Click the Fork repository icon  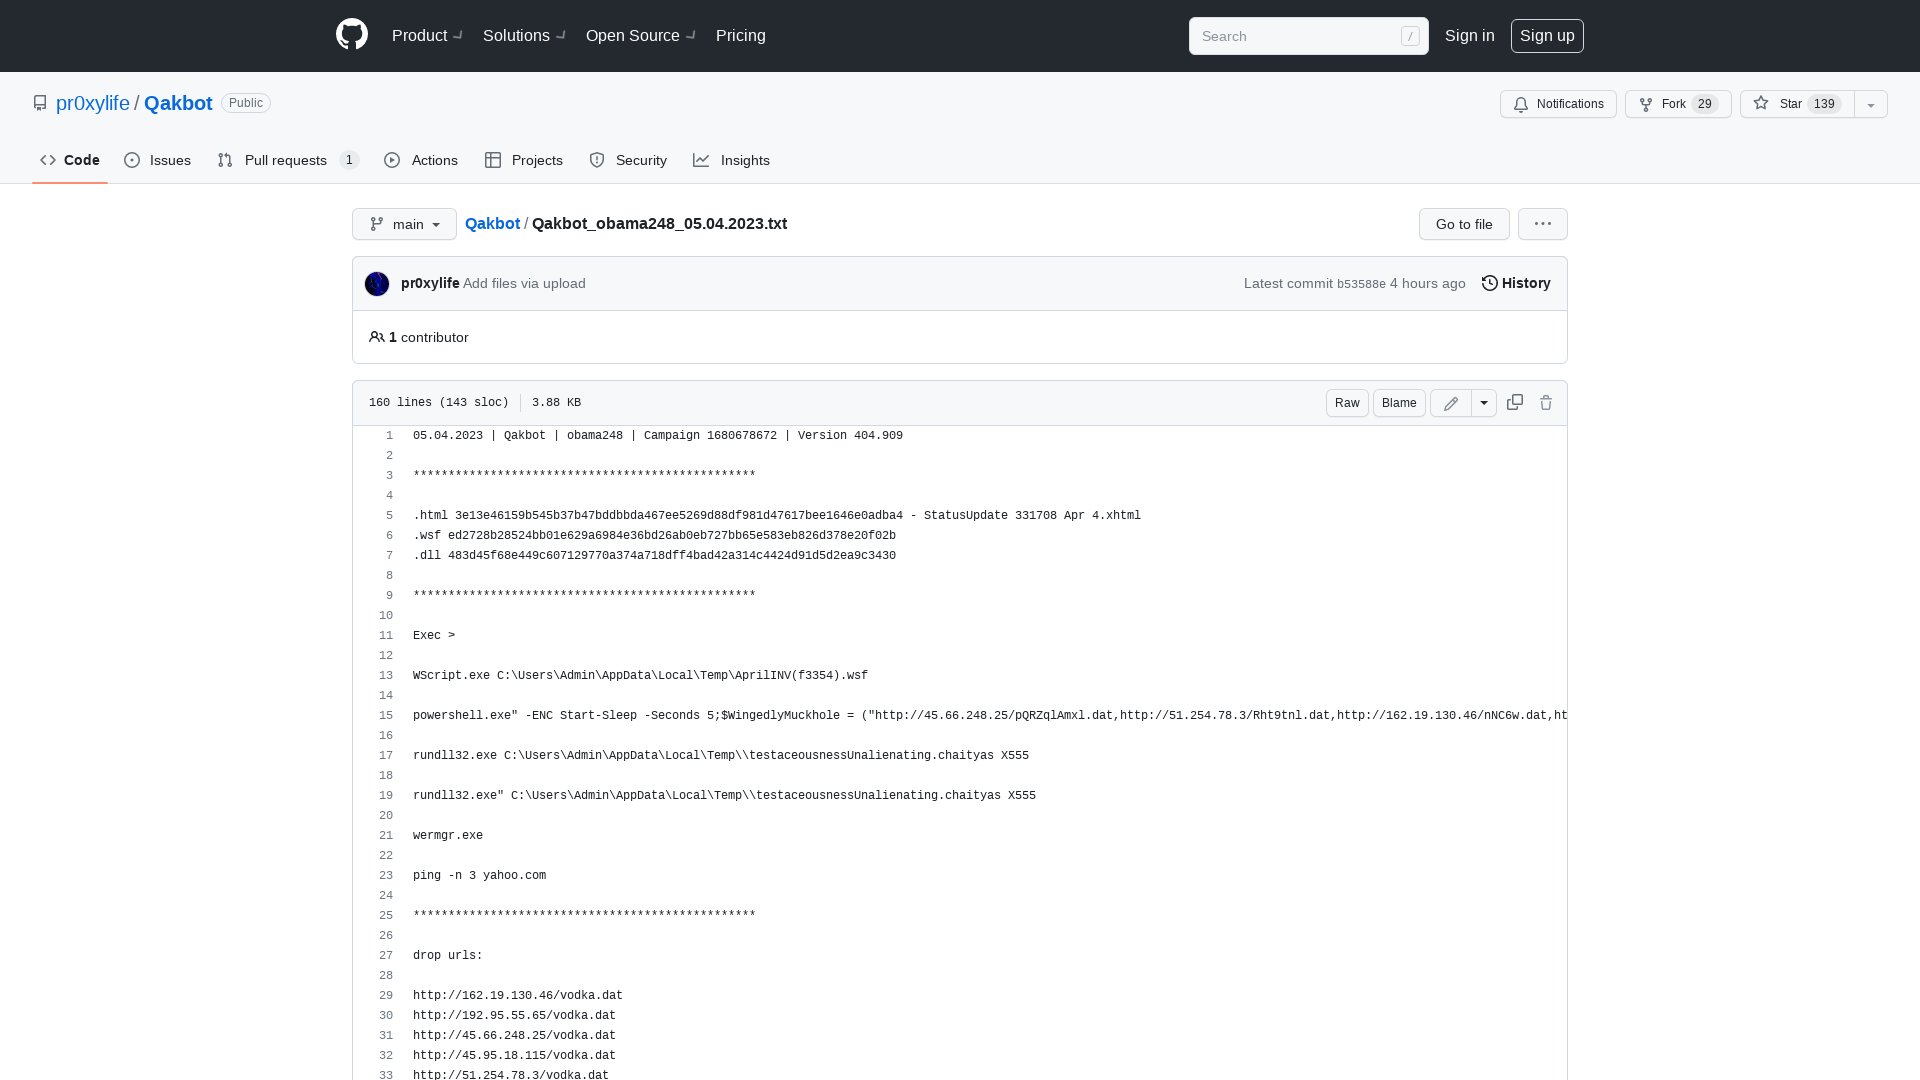pos(1646,103)
